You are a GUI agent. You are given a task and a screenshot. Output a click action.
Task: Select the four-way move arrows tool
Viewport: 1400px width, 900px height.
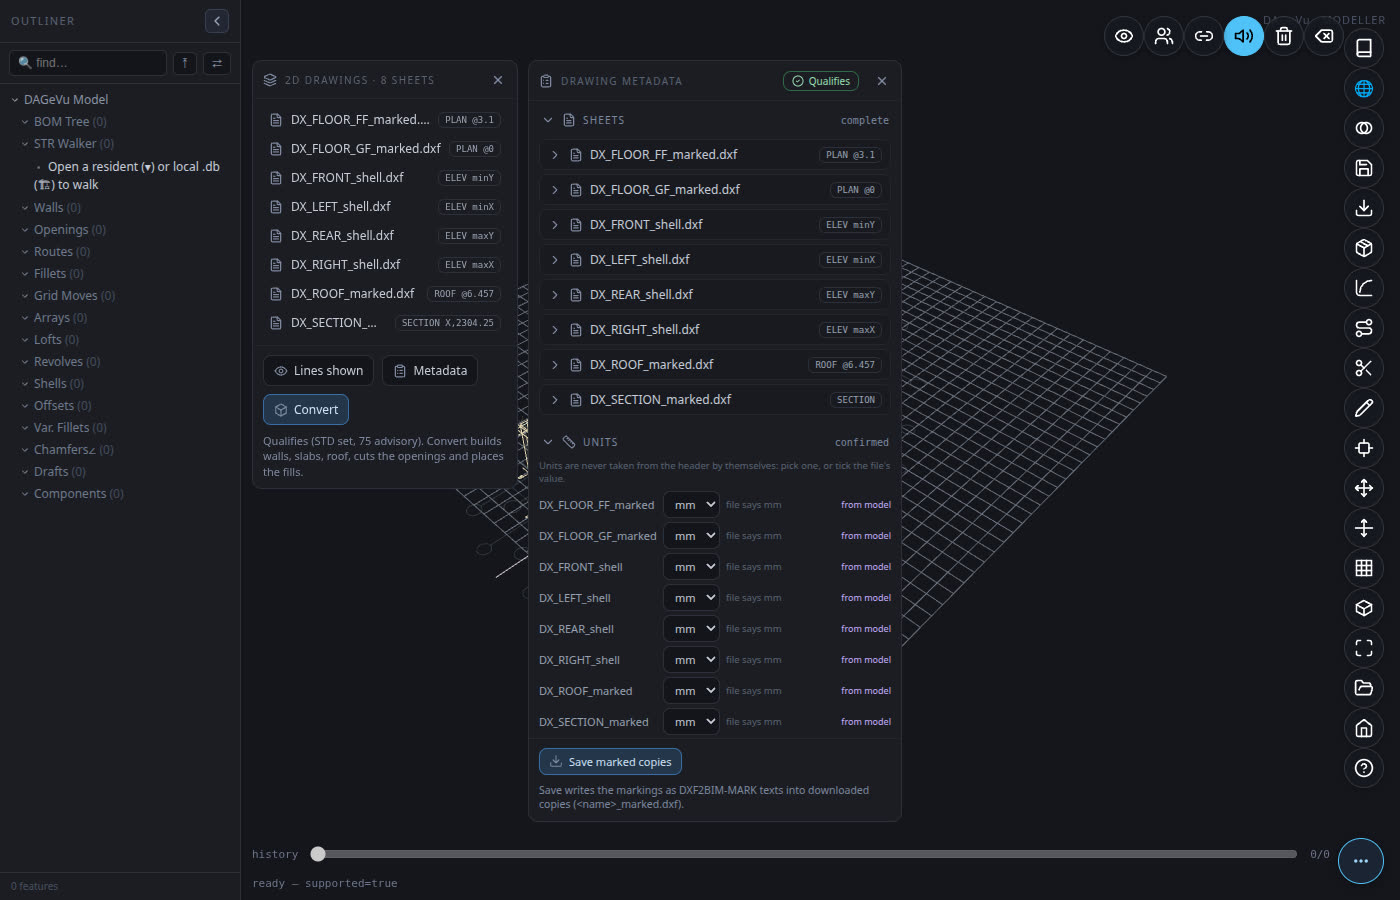point(1364,488)
